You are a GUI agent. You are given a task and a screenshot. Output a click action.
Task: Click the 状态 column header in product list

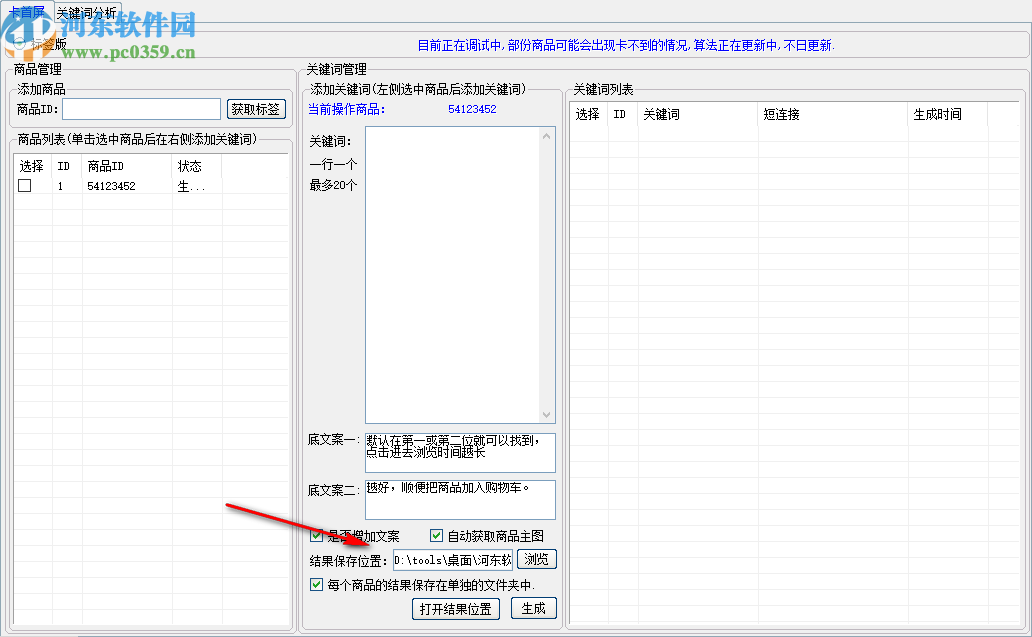click(197, 166)
